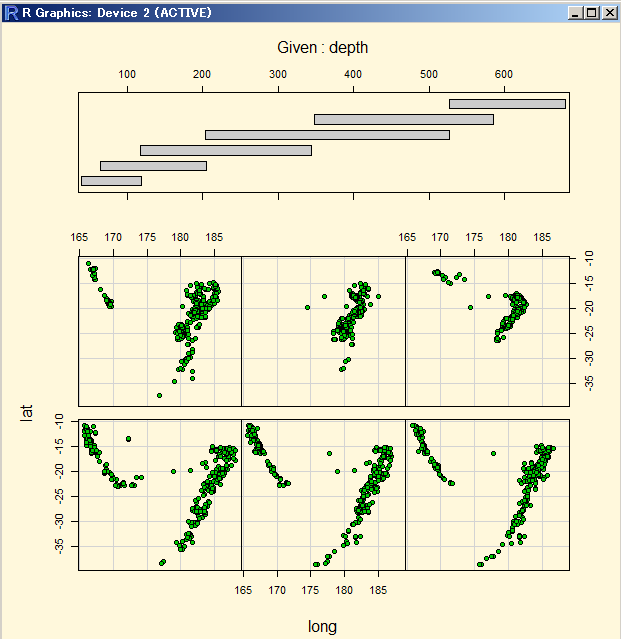Click inside the top-left scatter panel
The image size is (621, 639).
tap(160, 330)
